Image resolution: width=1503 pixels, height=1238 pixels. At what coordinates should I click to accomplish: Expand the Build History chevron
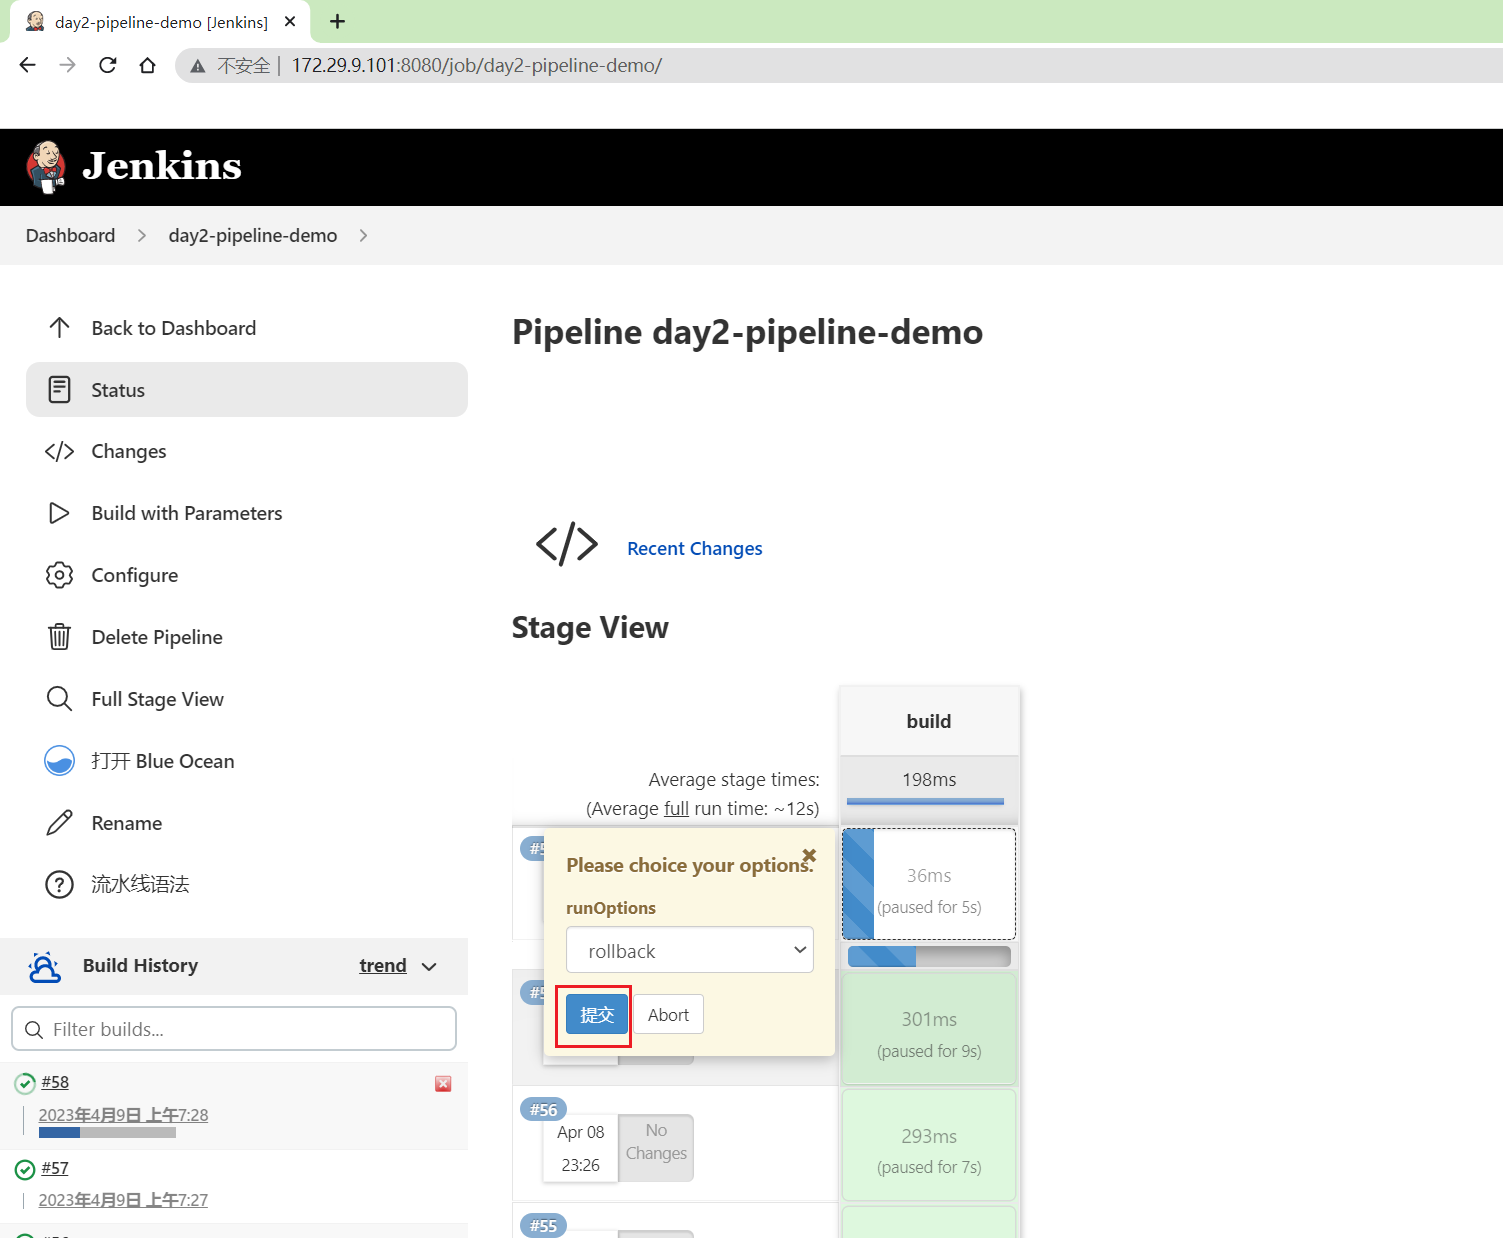pyautogui.click(x=429, y=967)
